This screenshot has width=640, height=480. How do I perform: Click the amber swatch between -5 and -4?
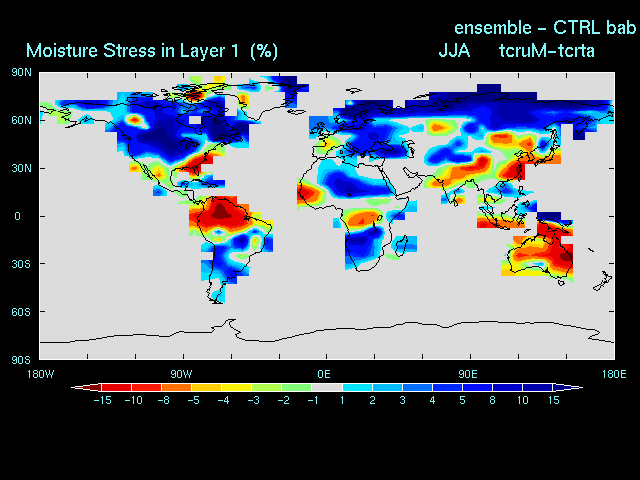tap(207, 387)
